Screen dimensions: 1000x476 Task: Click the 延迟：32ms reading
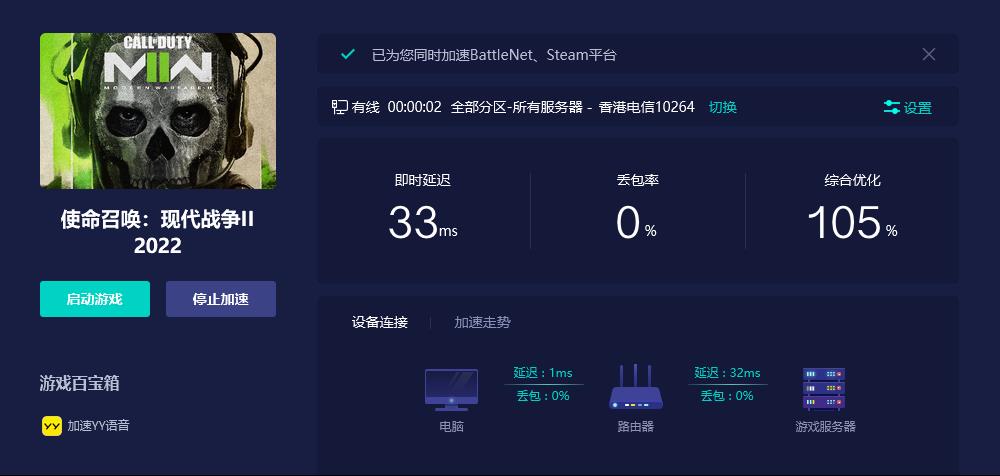click(x=727, y=373)
